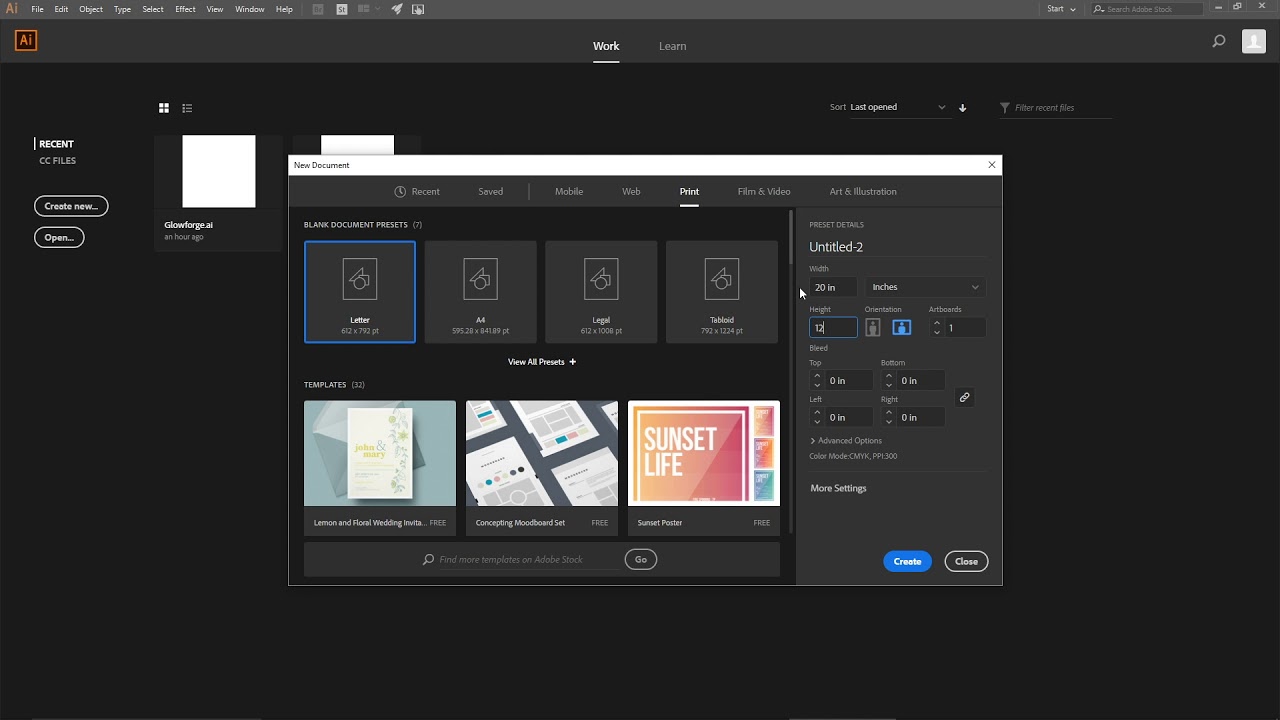The height and width of the screenshot is (720, 1280).
Task: Click the blue Create button
Action: pos(907,561)
